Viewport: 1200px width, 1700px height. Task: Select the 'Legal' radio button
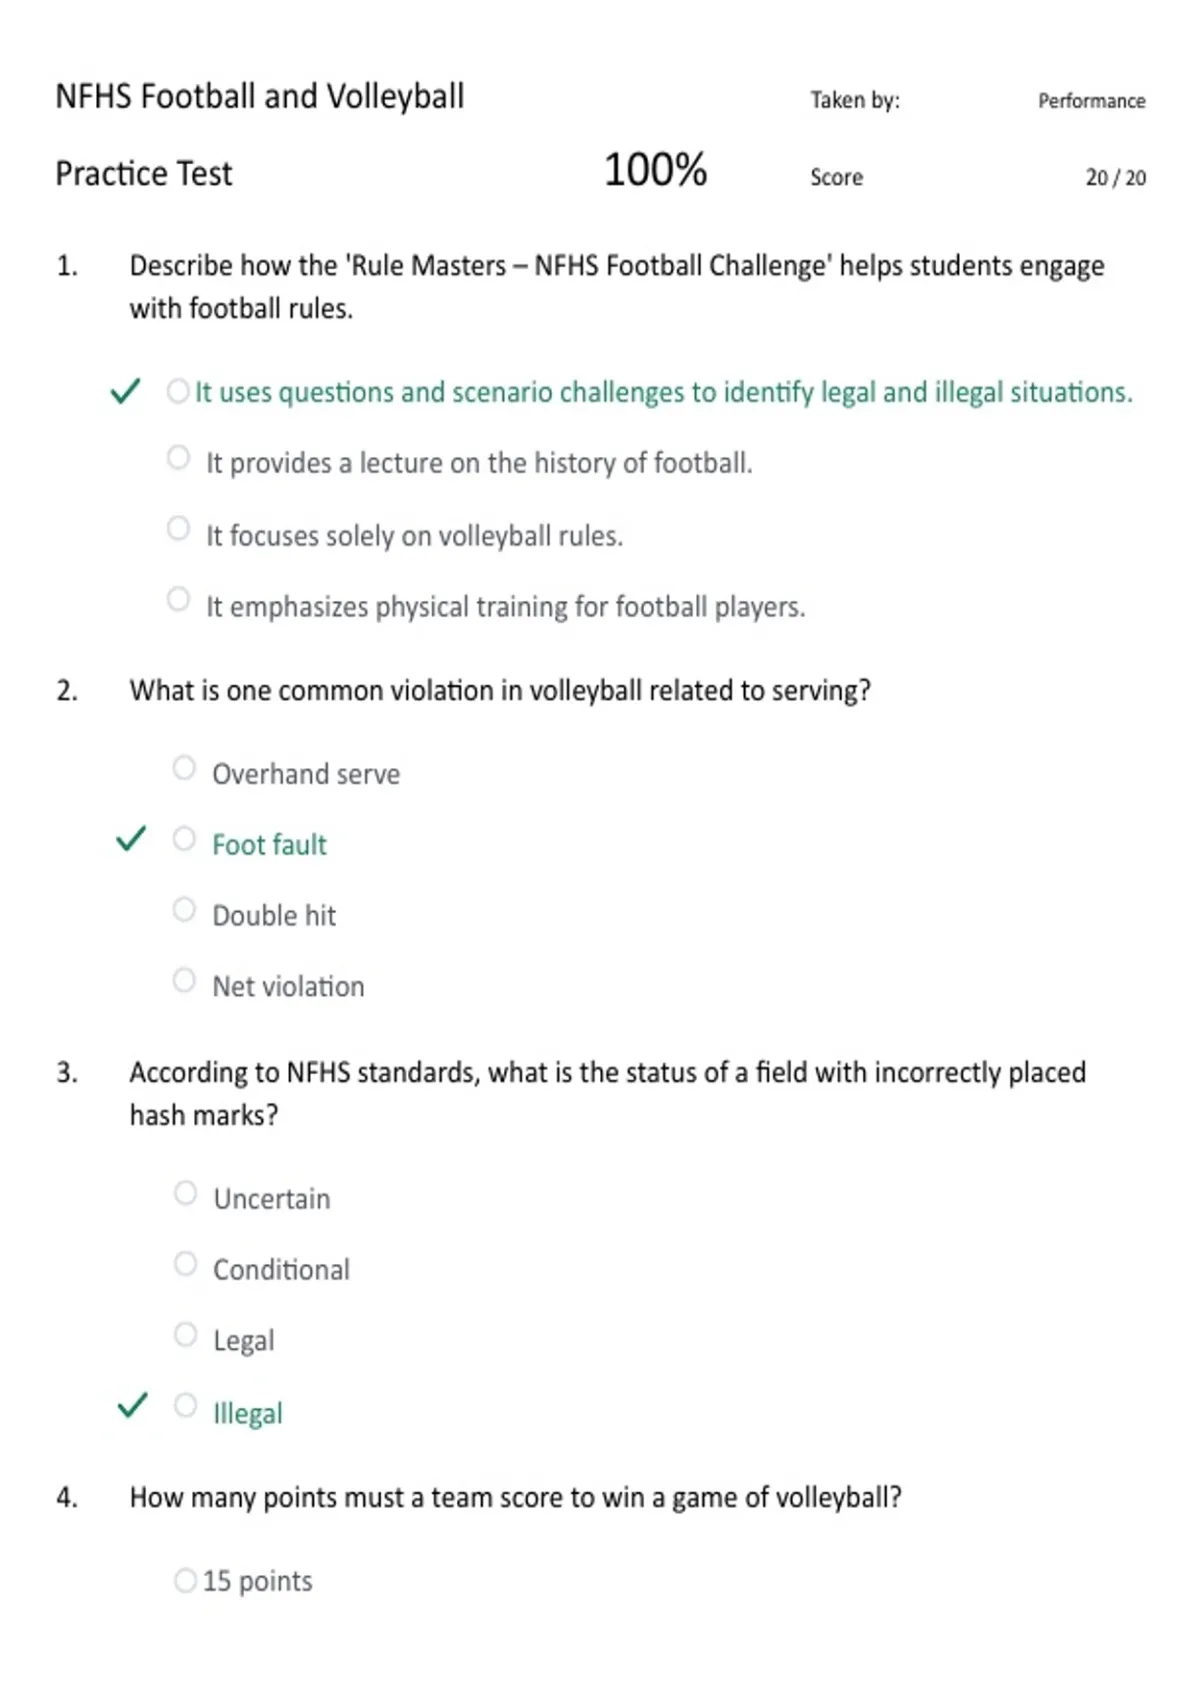[x=185, y=1334]
